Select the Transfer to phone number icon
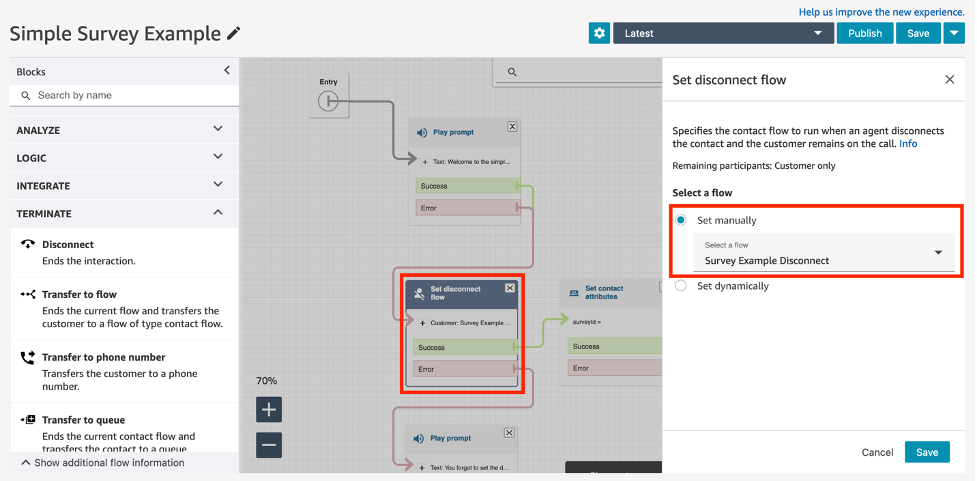 (x=27, y=357)
